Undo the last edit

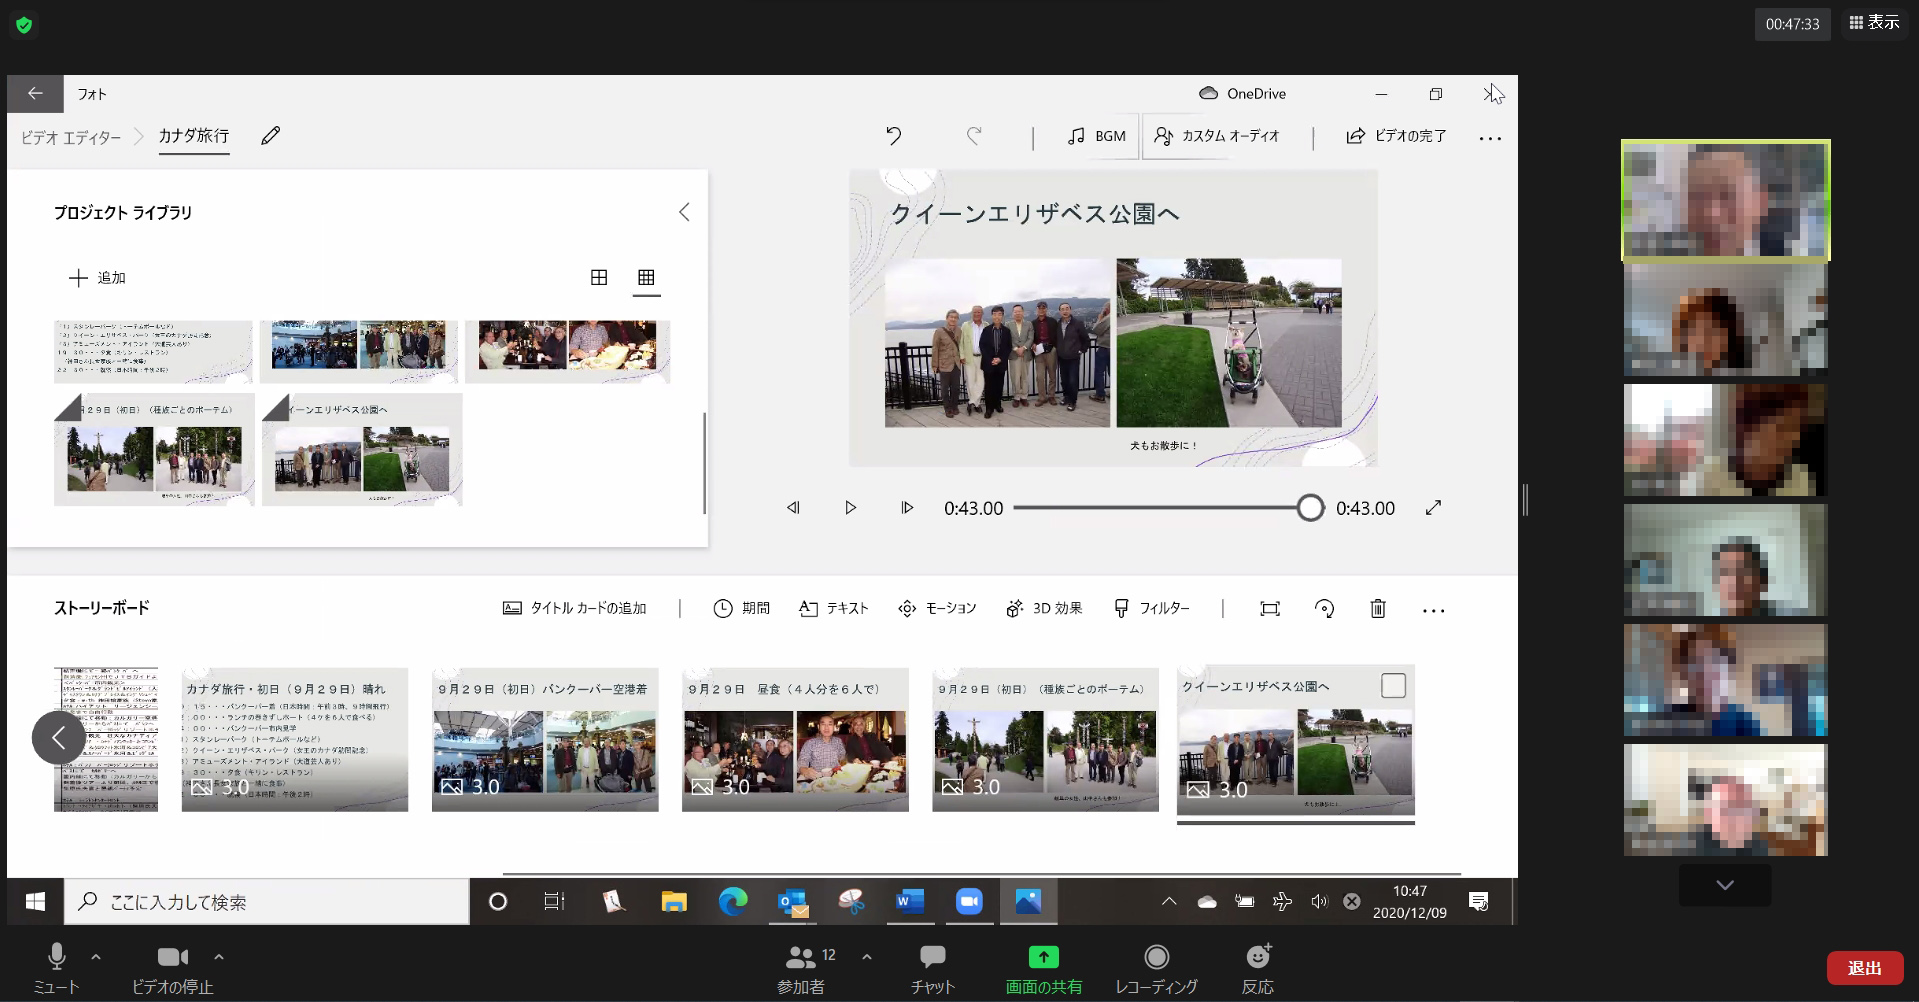point(894,136)
